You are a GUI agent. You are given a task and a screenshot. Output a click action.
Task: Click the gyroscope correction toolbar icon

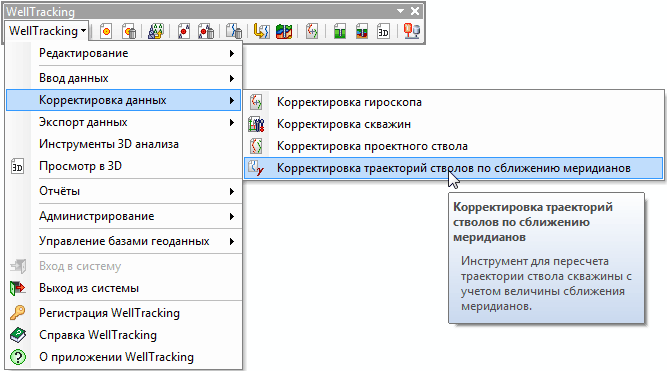[312, 31]
